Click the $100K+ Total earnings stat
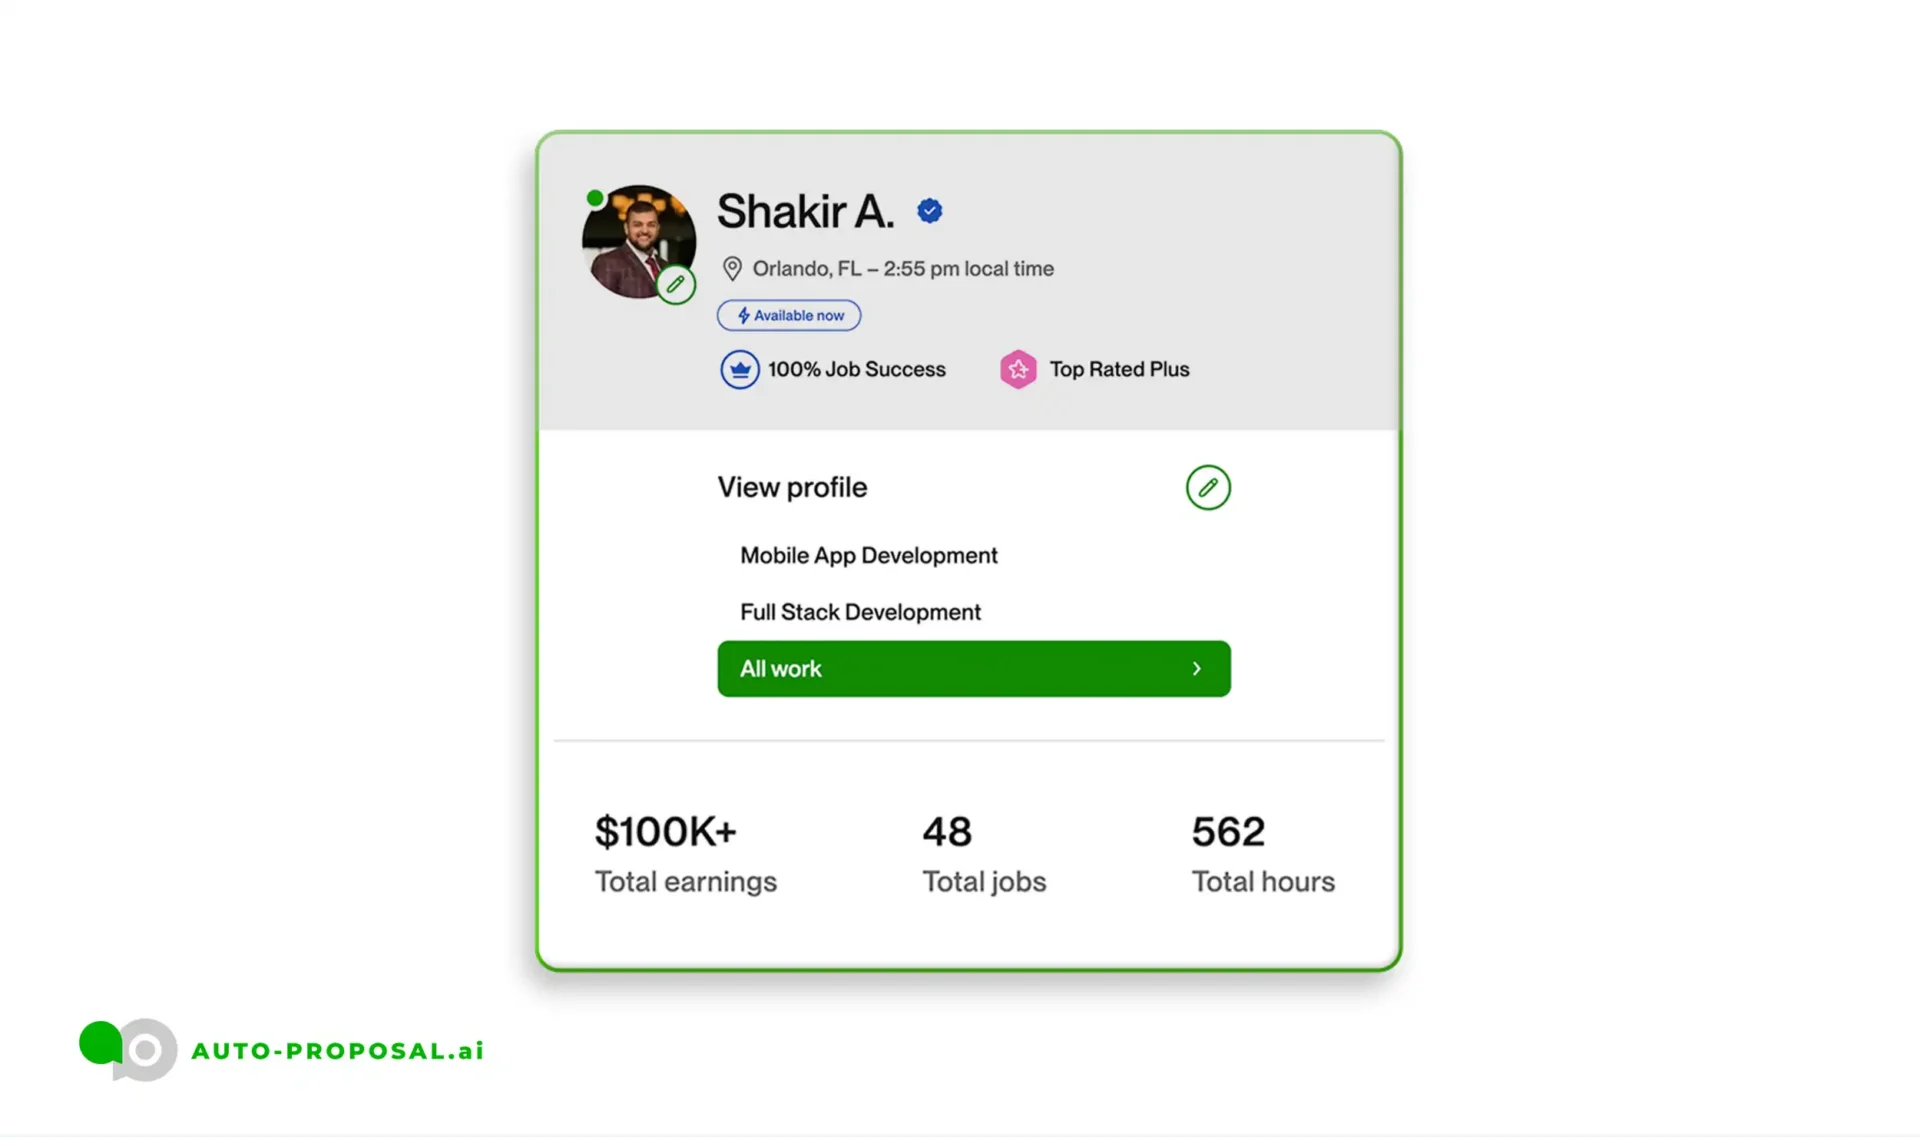 [685, 854]
